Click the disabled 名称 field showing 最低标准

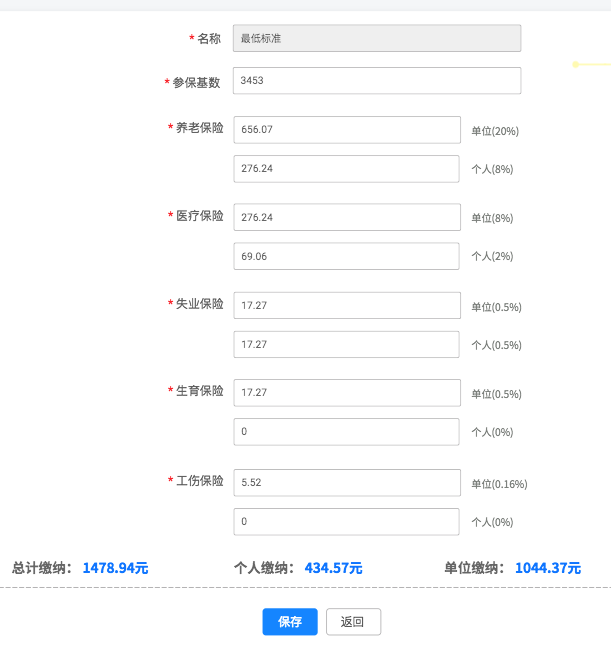(376, 38)
